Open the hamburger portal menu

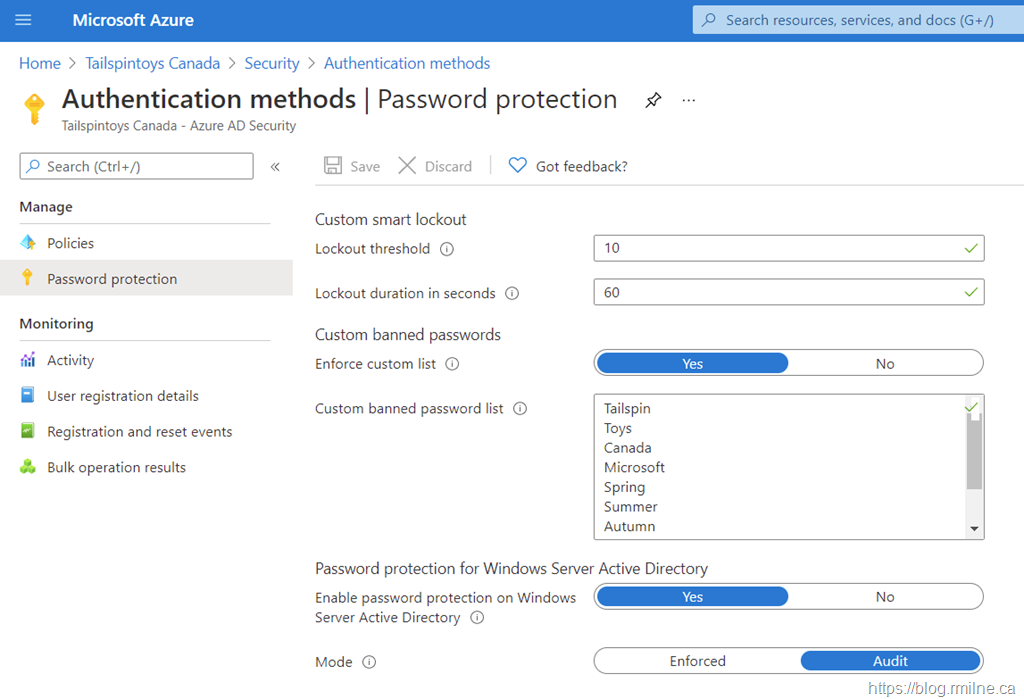coord(24,20)
